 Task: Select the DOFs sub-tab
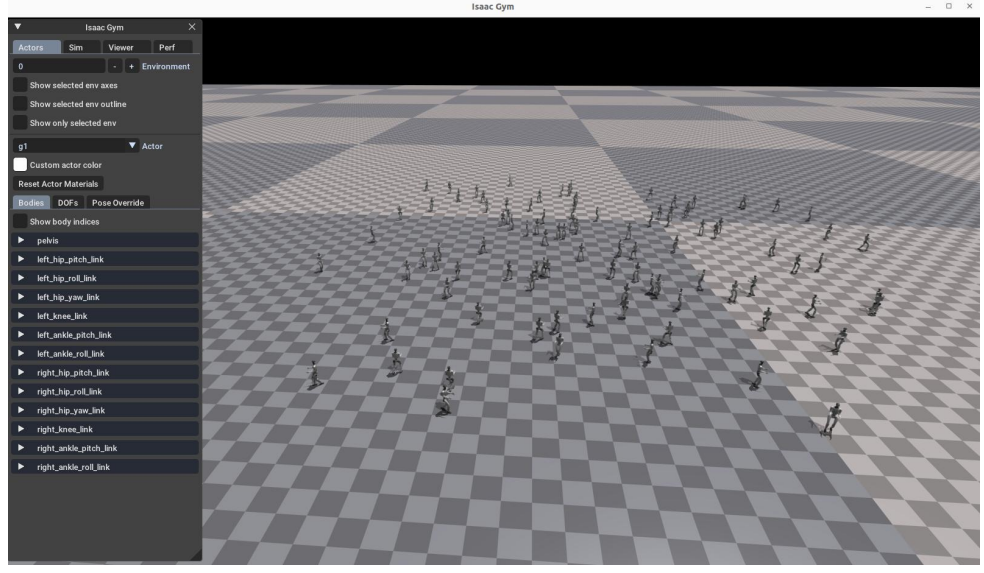click(x=68, y=202)
